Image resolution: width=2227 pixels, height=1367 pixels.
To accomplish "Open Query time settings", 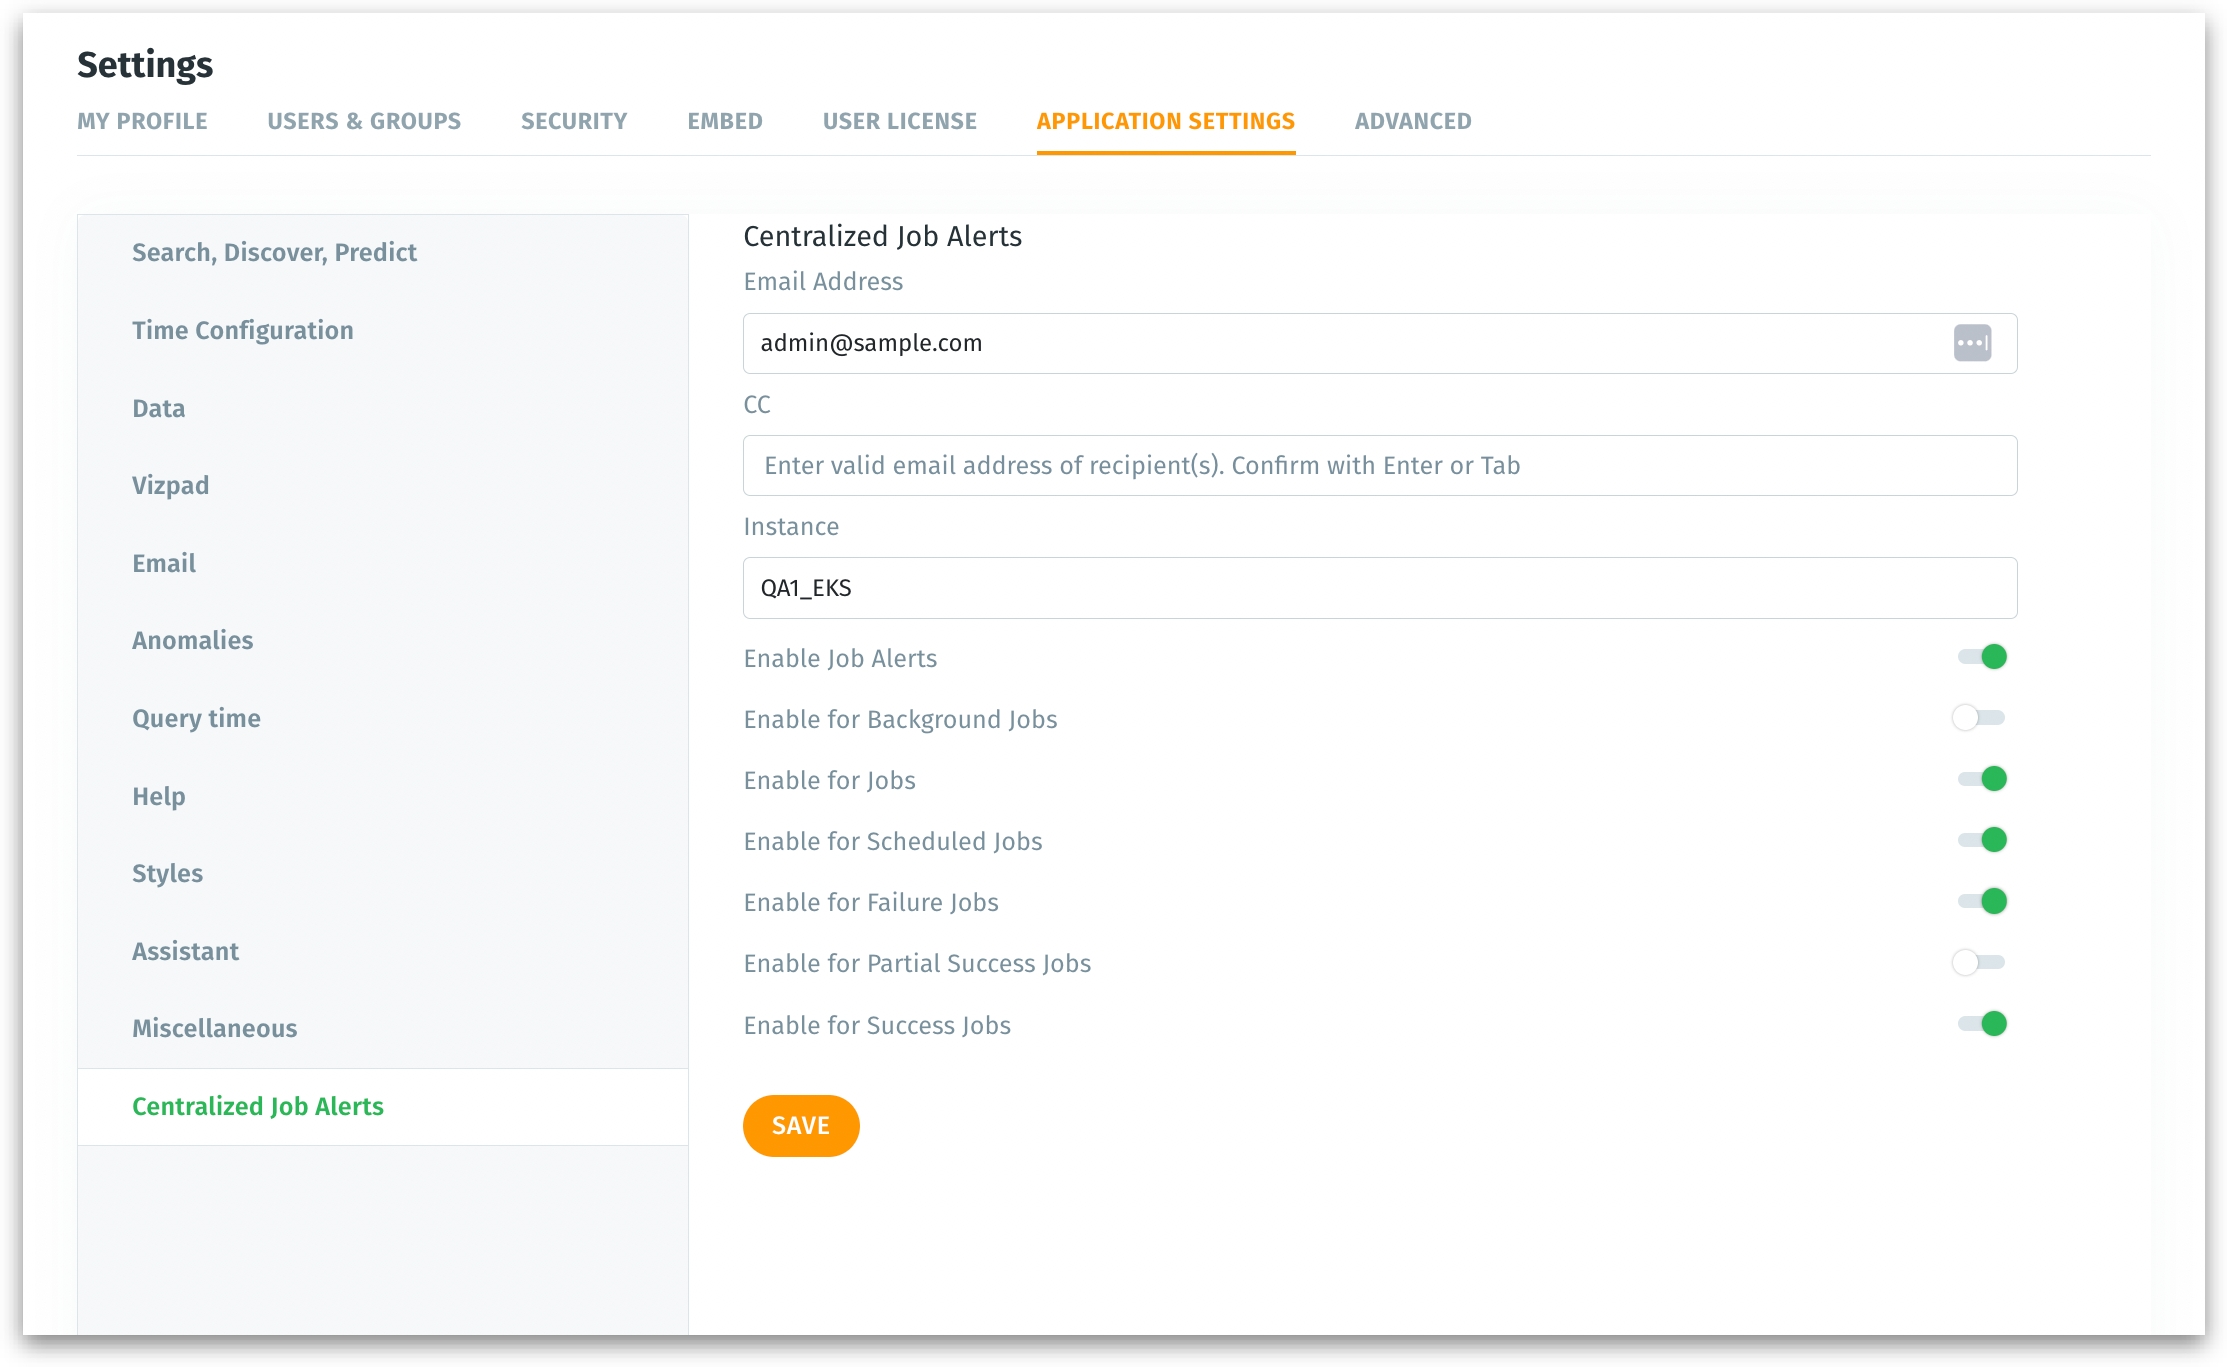I will pos(383,719).
